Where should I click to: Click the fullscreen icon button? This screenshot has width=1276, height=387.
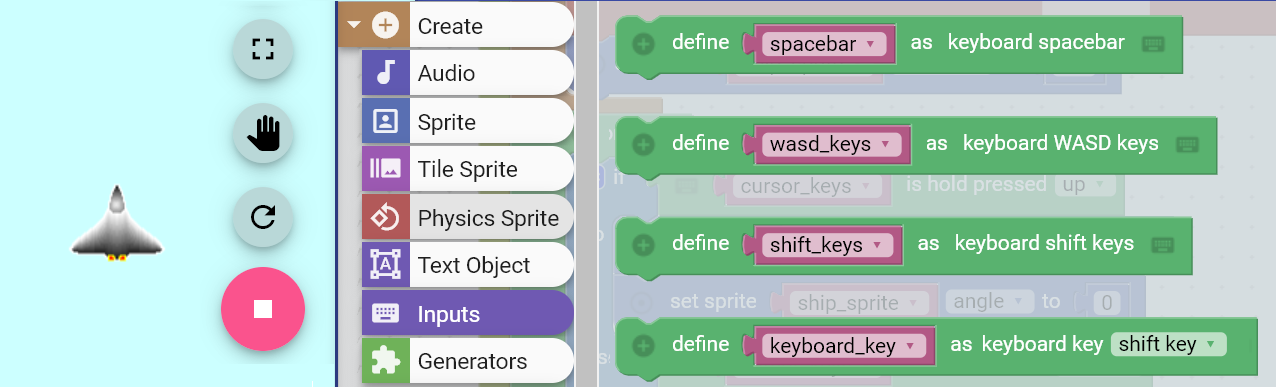[263, 49]
